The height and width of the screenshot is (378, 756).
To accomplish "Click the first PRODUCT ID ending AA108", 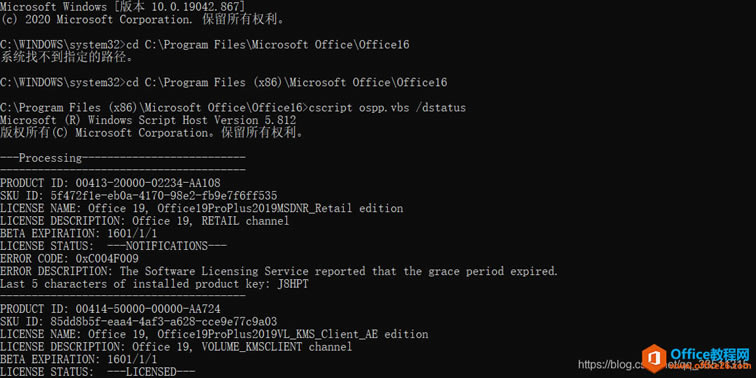I will 110,183.
